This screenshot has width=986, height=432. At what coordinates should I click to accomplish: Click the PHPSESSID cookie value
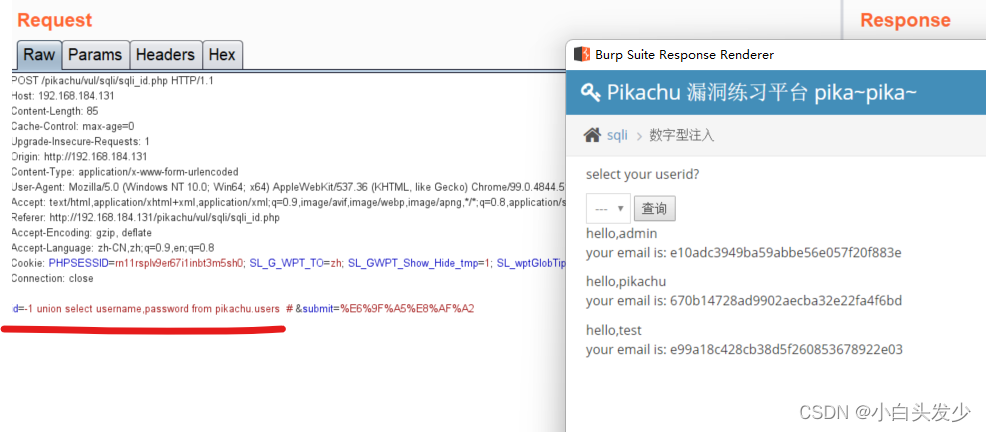point(178,263)
